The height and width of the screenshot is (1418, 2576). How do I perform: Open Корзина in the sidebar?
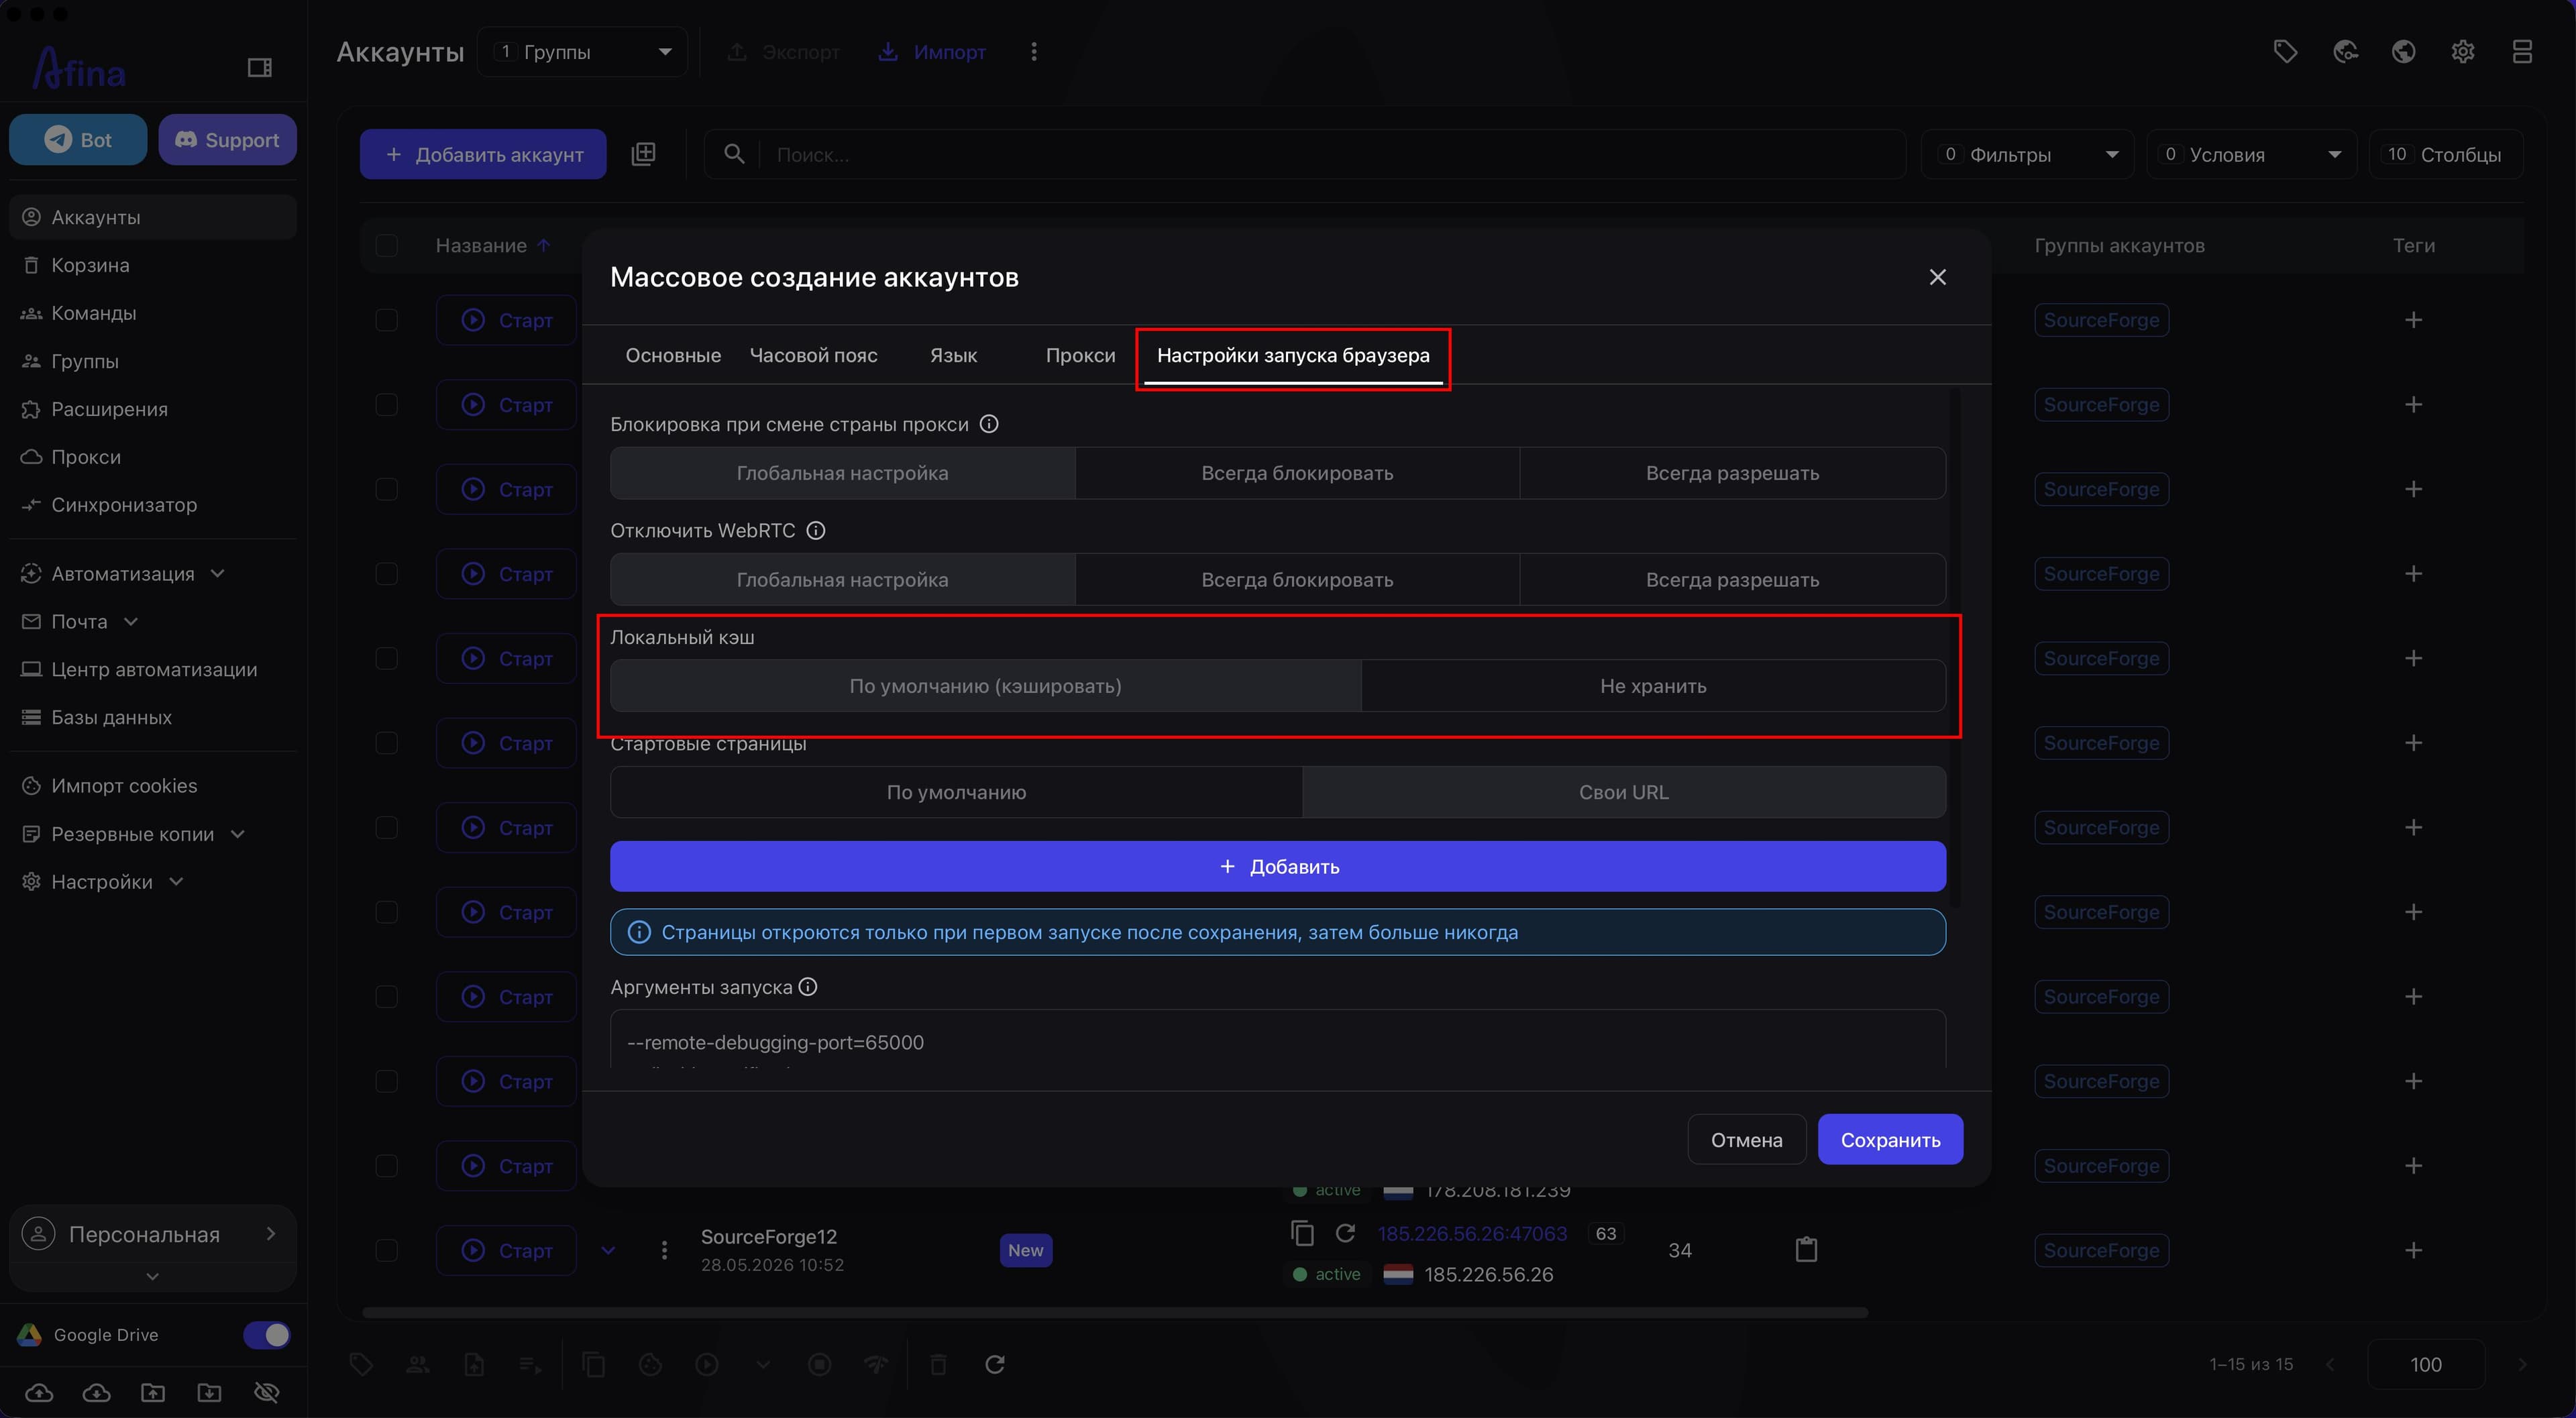pyautogui.click(x=153, y=265)
